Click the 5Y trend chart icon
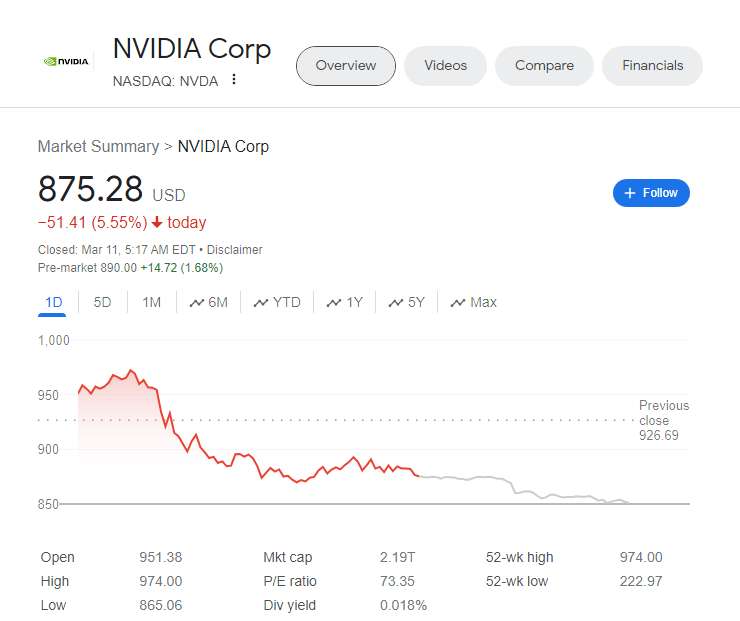The height and width of the screenshot is (621, 740). coord(396,303)
